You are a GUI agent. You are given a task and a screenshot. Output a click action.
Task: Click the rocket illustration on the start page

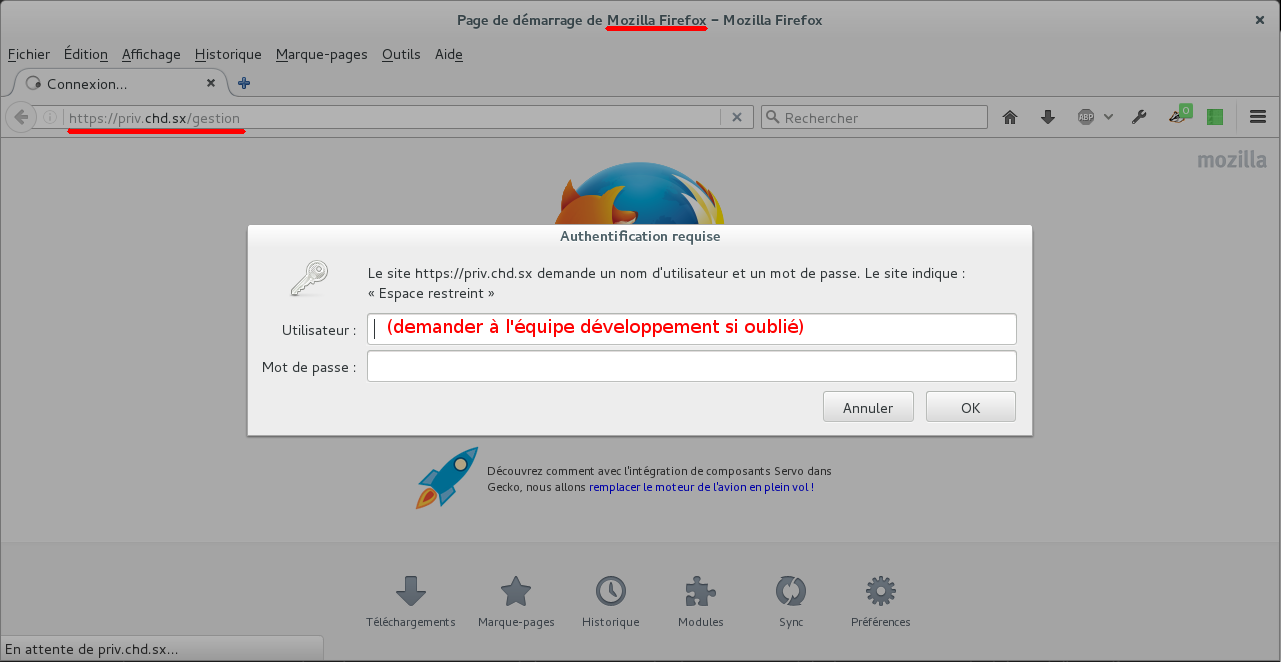446,477
